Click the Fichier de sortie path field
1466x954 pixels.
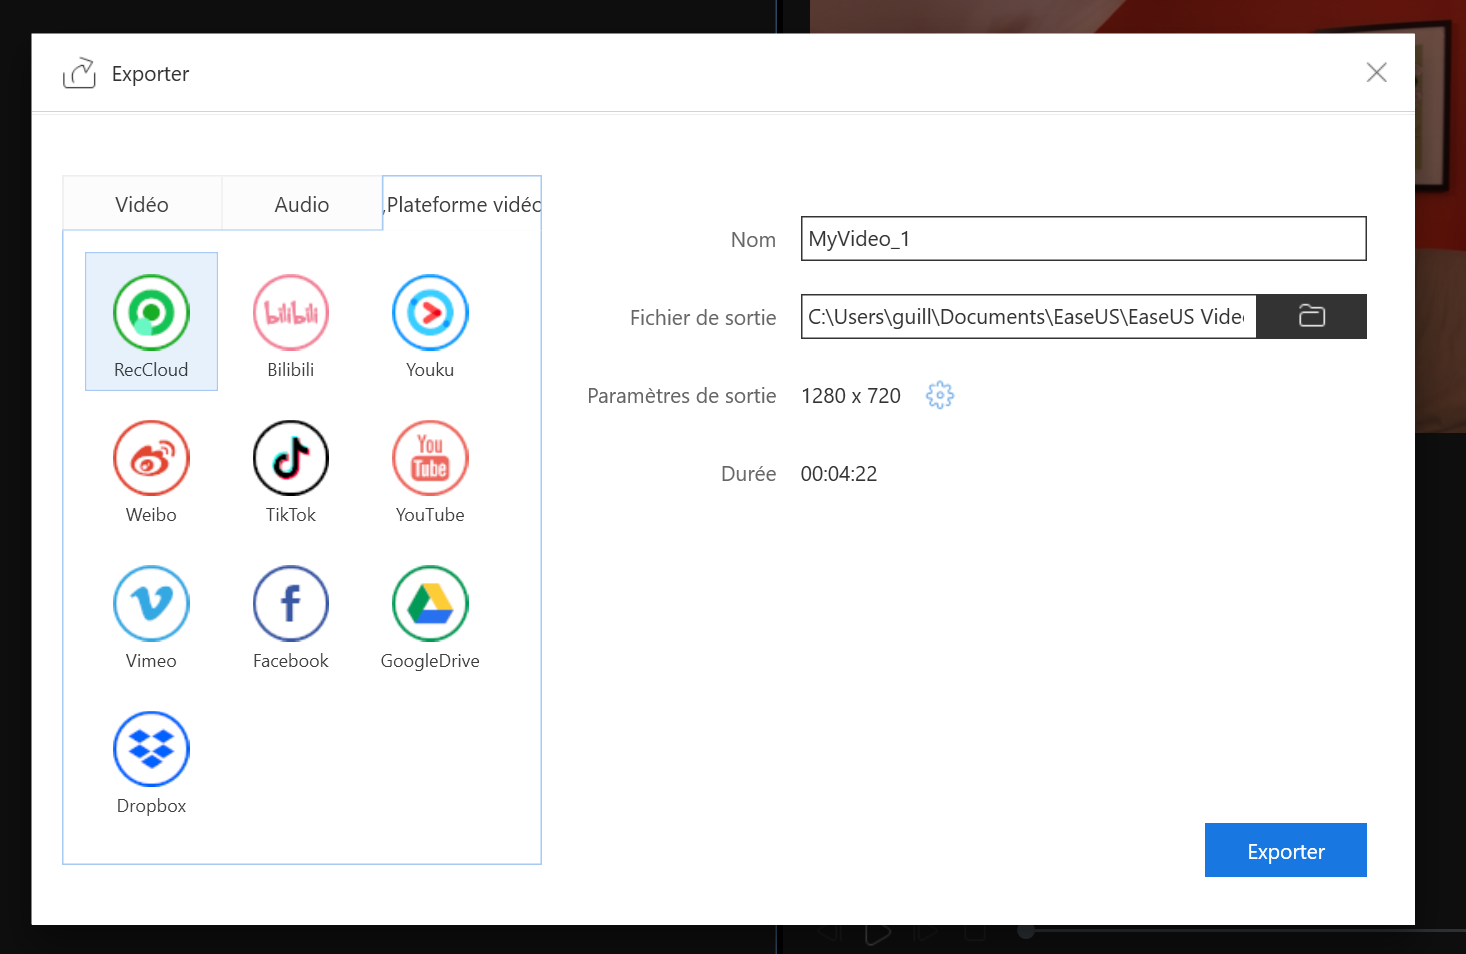[1028, 317]
